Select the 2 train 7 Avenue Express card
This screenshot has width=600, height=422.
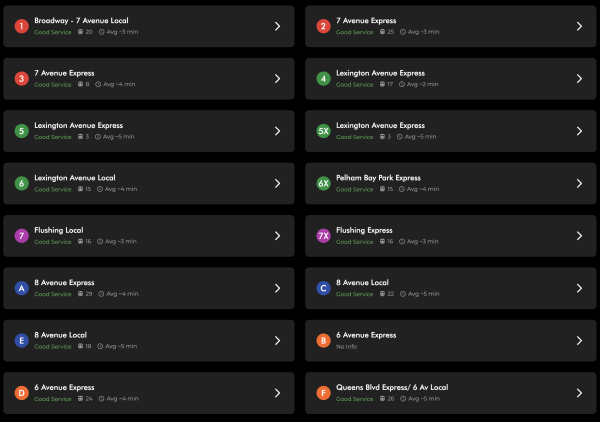[450, 26]
